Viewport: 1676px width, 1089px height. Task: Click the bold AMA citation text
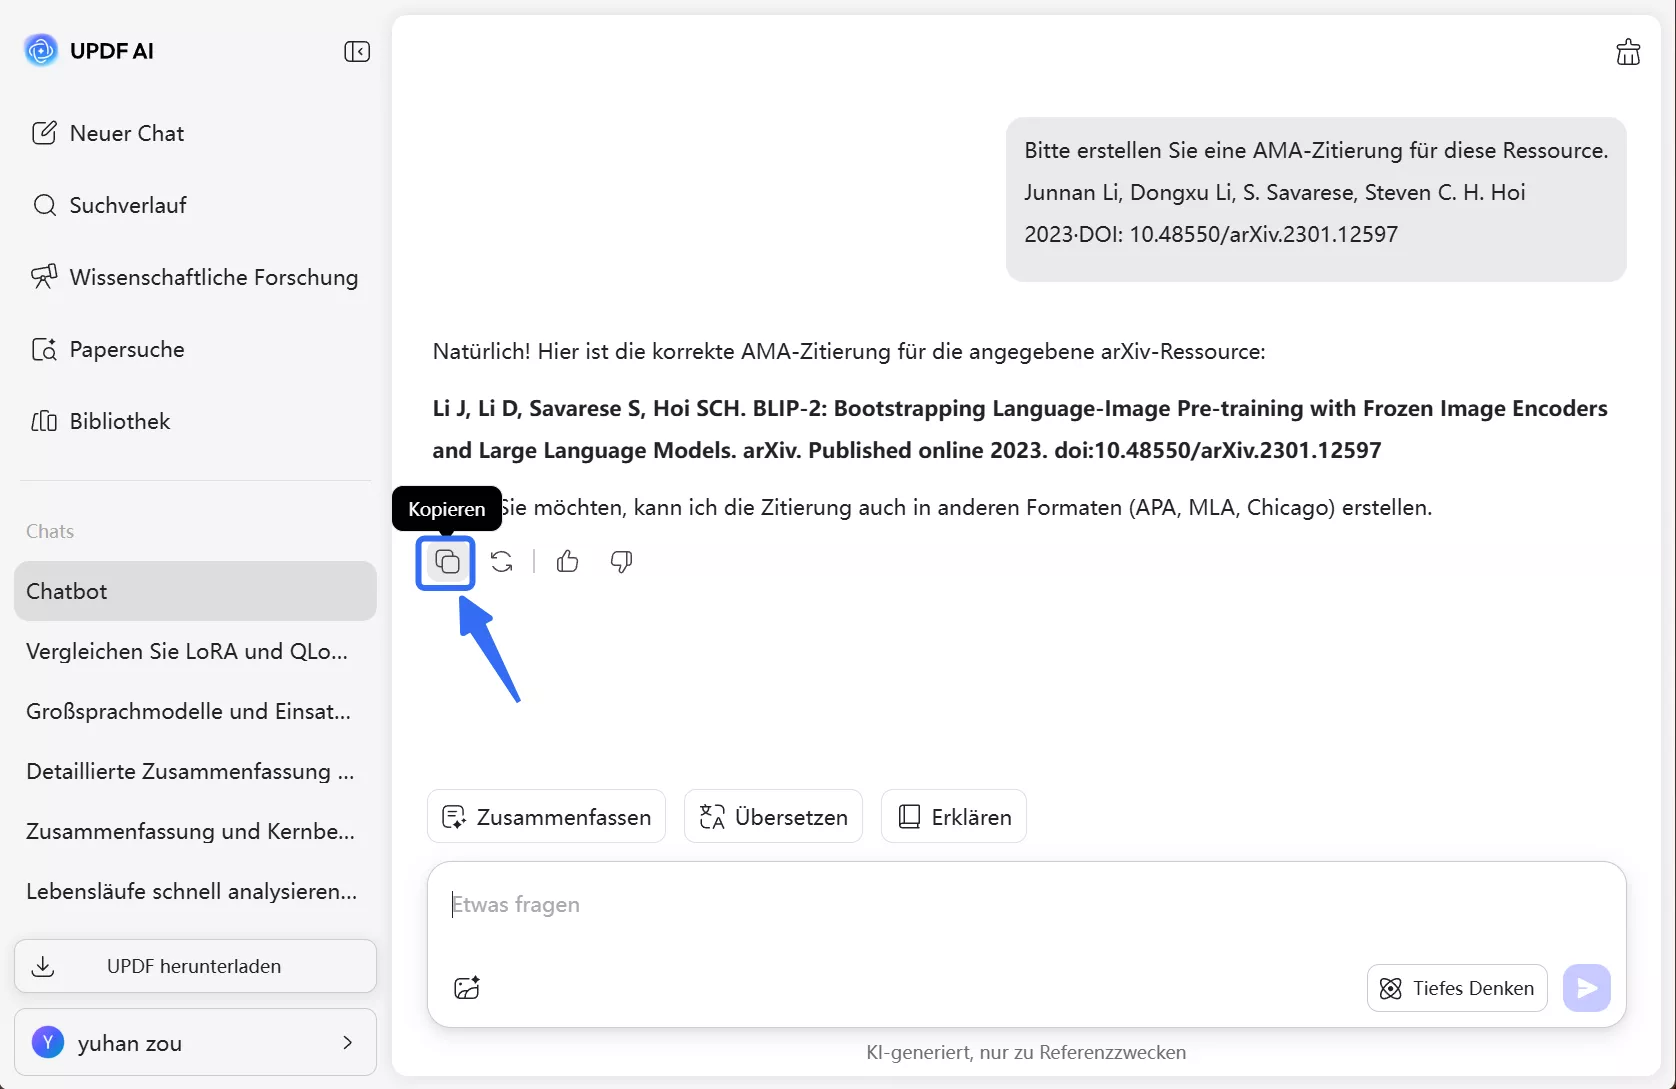[1020, 429]
